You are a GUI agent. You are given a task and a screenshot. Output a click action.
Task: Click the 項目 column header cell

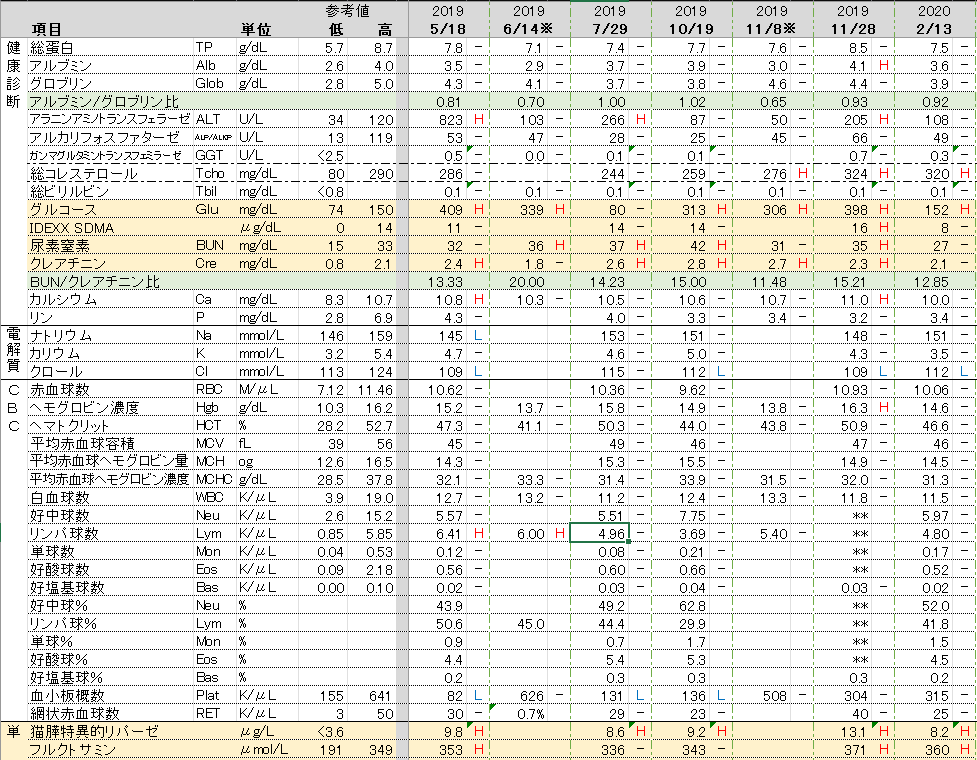[46, 28]
